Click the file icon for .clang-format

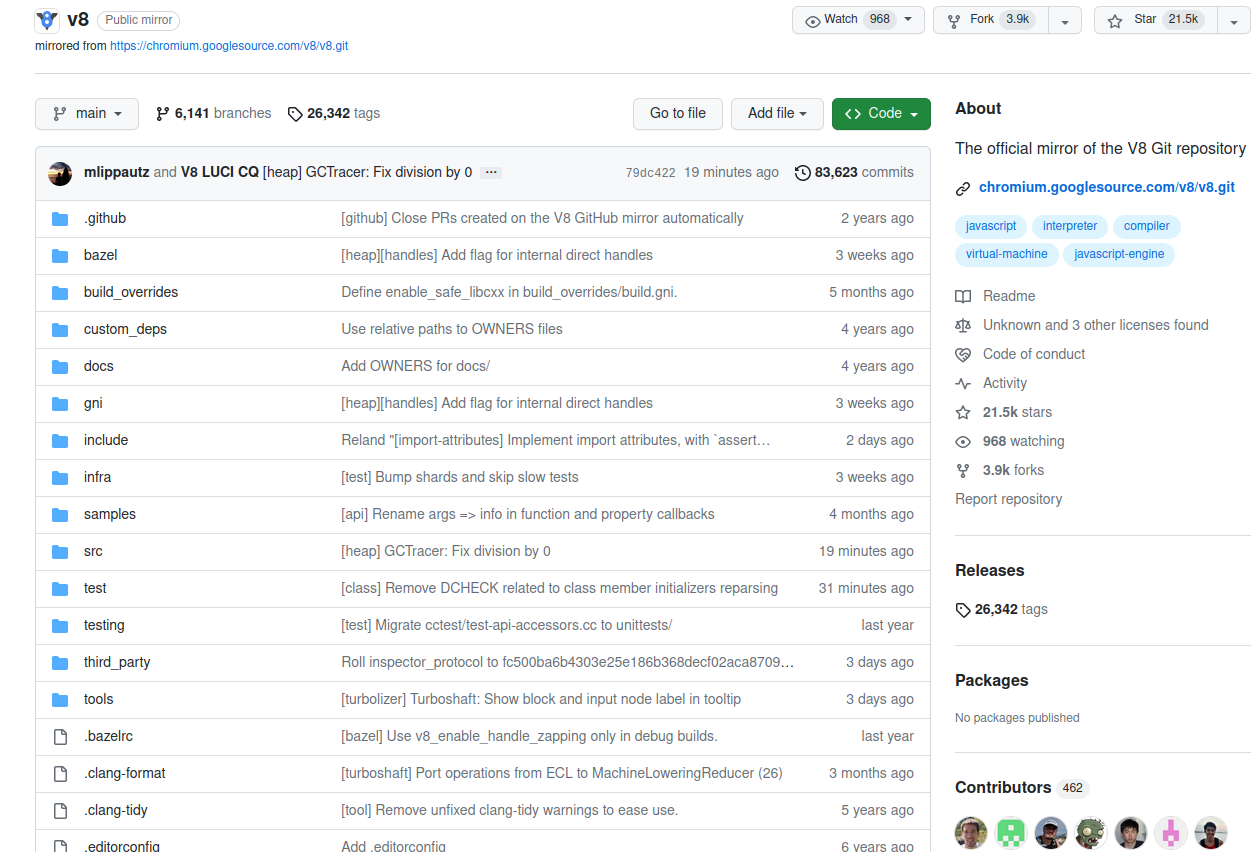(x=60, y=774)
